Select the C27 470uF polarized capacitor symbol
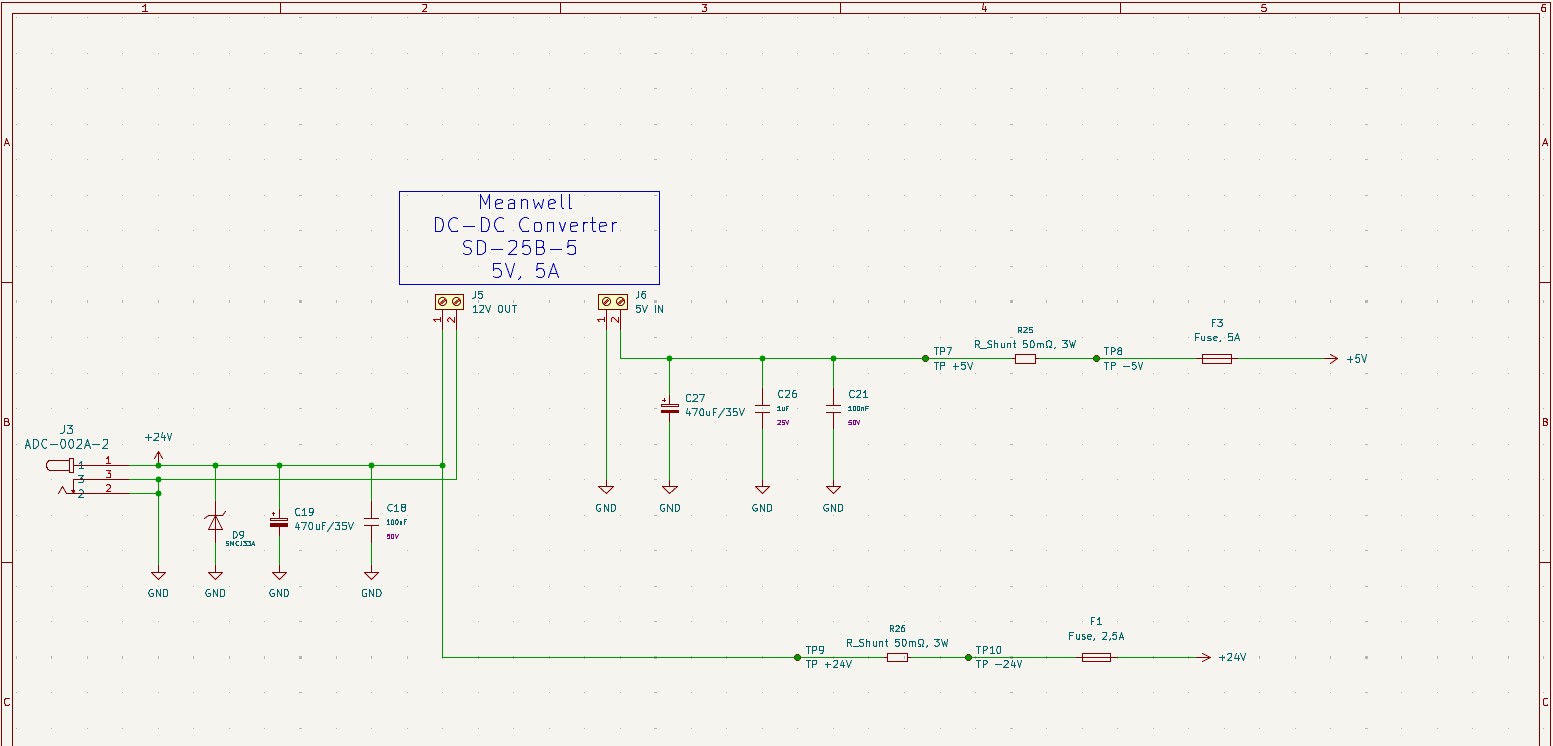This screenshot has width=1553, height=746. pyautogui.click(x=670, y=408)
